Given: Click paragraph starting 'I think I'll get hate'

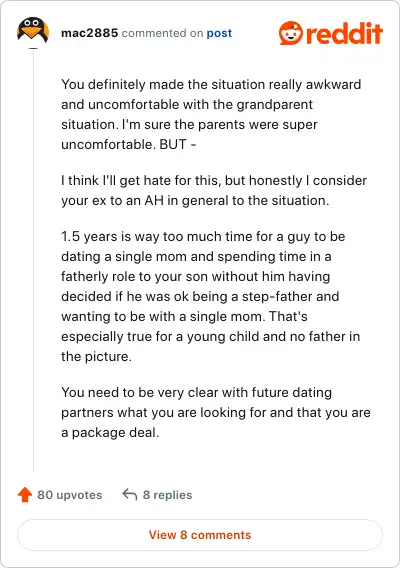Looking at the screenshot, I should coord(214,191).
